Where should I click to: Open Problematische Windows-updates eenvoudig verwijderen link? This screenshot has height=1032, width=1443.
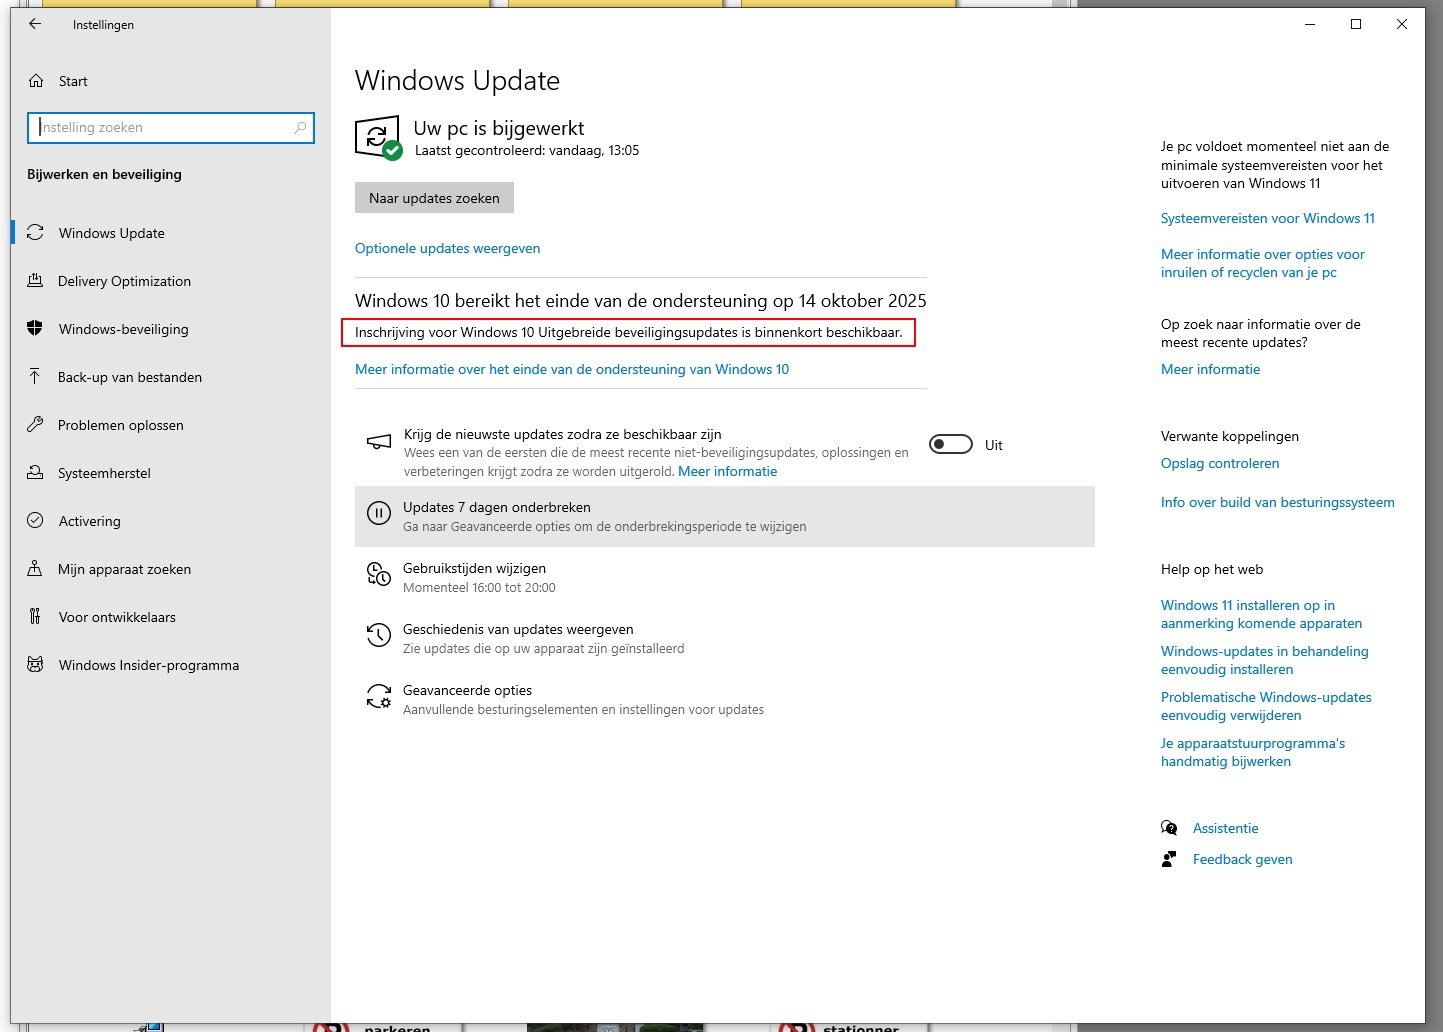coord(1266,706)
